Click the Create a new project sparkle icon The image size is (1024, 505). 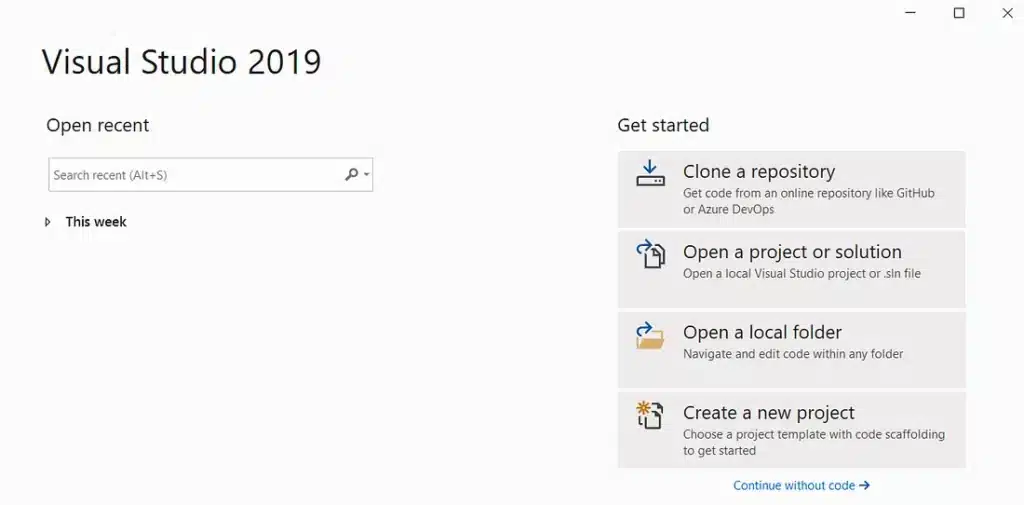coord(650,415)
